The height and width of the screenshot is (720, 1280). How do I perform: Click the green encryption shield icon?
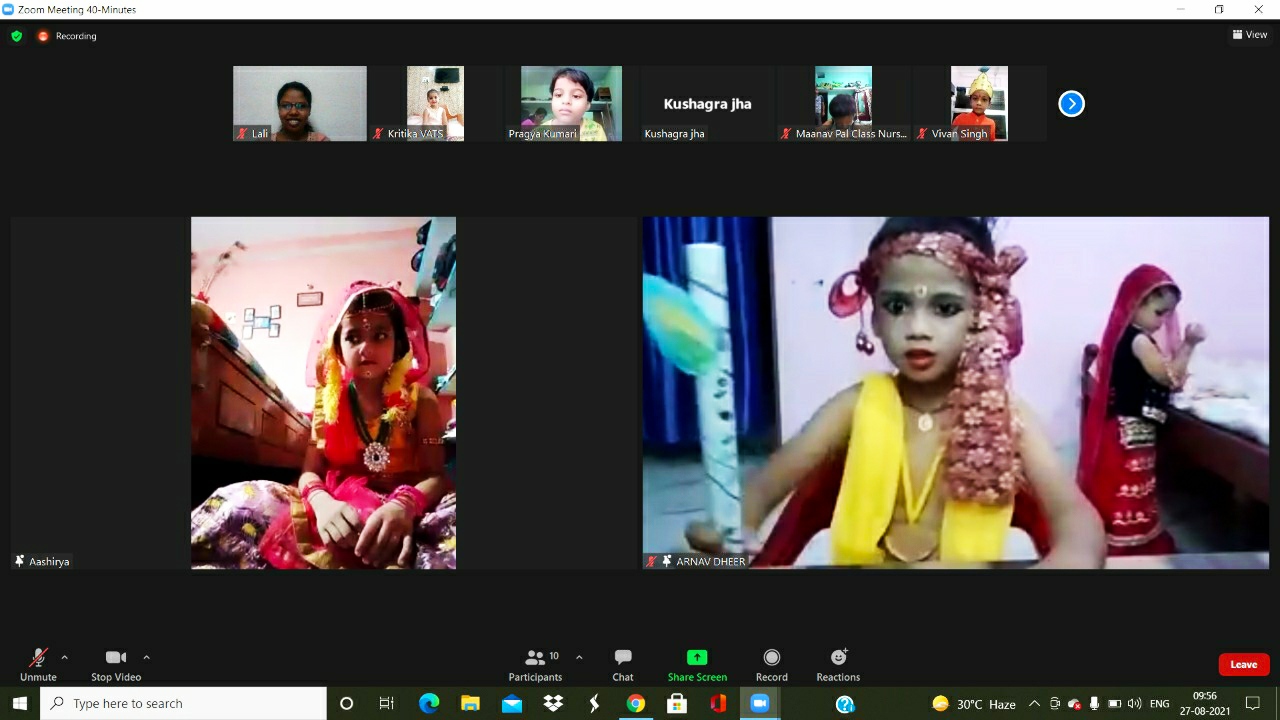click(17, 36)
